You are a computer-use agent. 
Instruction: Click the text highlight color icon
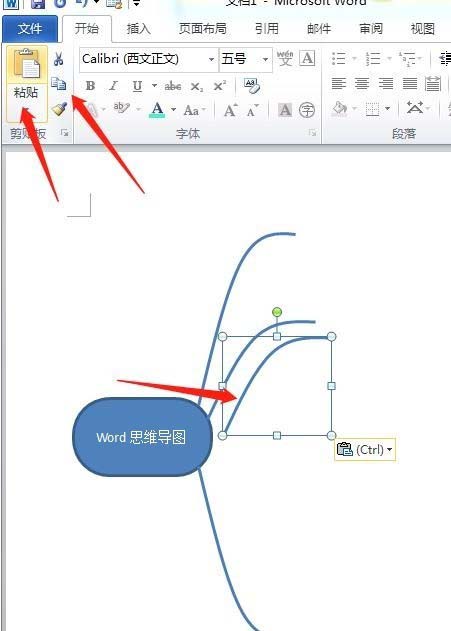(x=122, y=108)
